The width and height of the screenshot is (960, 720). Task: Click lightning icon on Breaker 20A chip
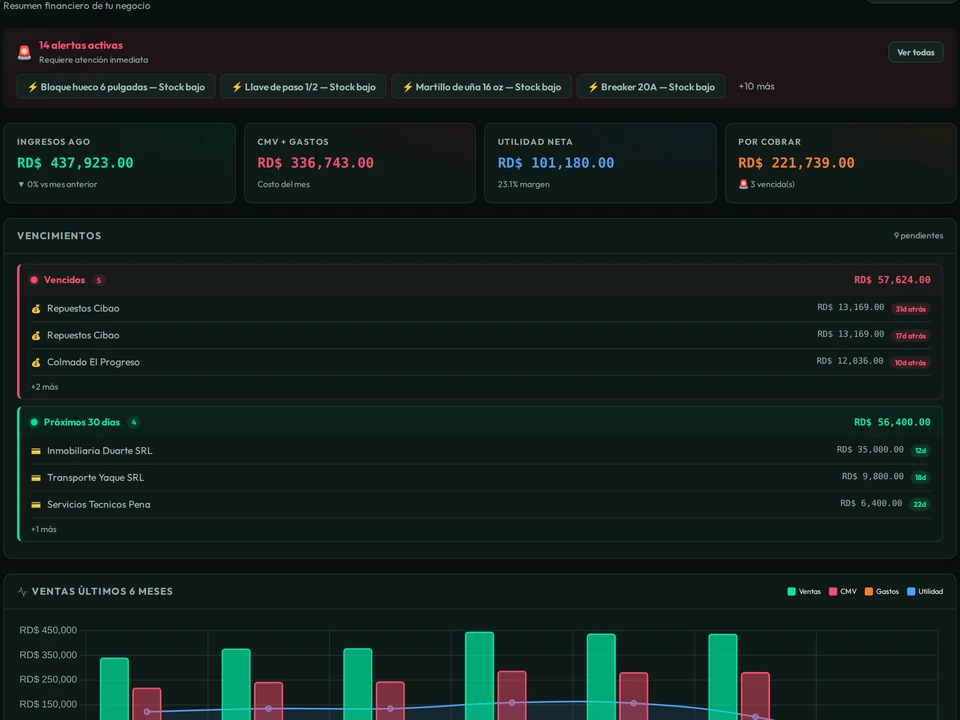[593, 87]
